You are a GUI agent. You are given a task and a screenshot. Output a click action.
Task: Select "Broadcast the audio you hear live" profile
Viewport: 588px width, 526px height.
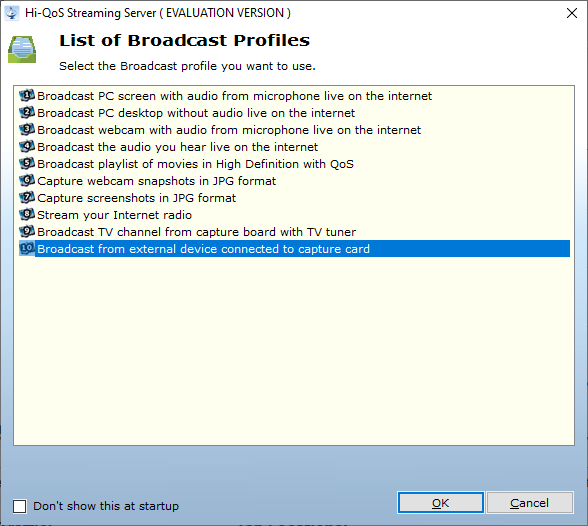coord(177,147)
